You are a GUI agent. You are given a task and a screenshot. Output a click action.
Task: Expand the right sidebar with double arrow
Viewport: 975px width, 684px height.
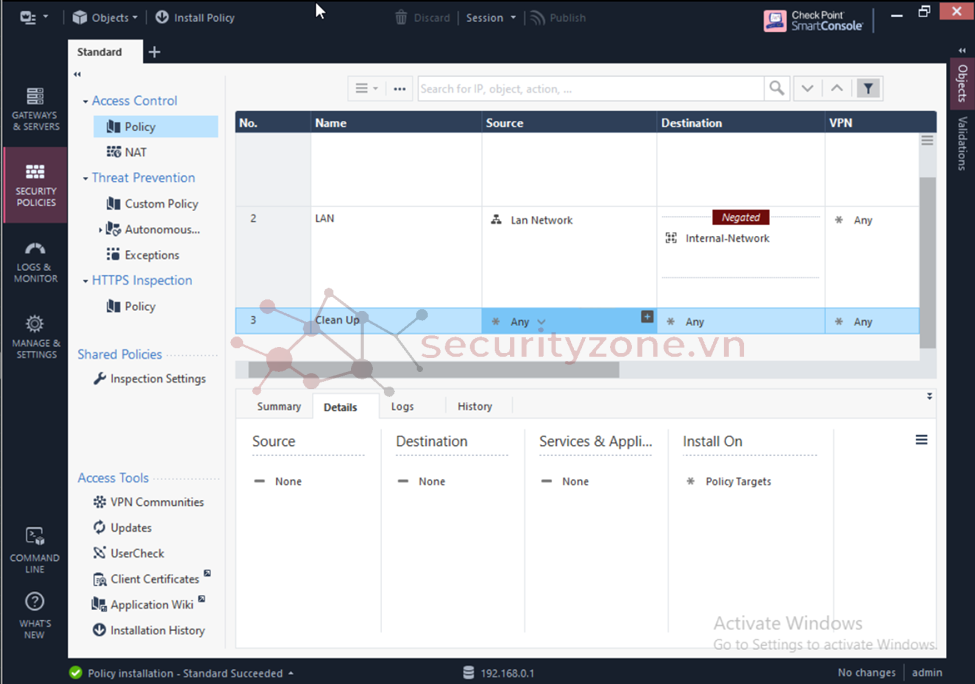coord(962,50)
